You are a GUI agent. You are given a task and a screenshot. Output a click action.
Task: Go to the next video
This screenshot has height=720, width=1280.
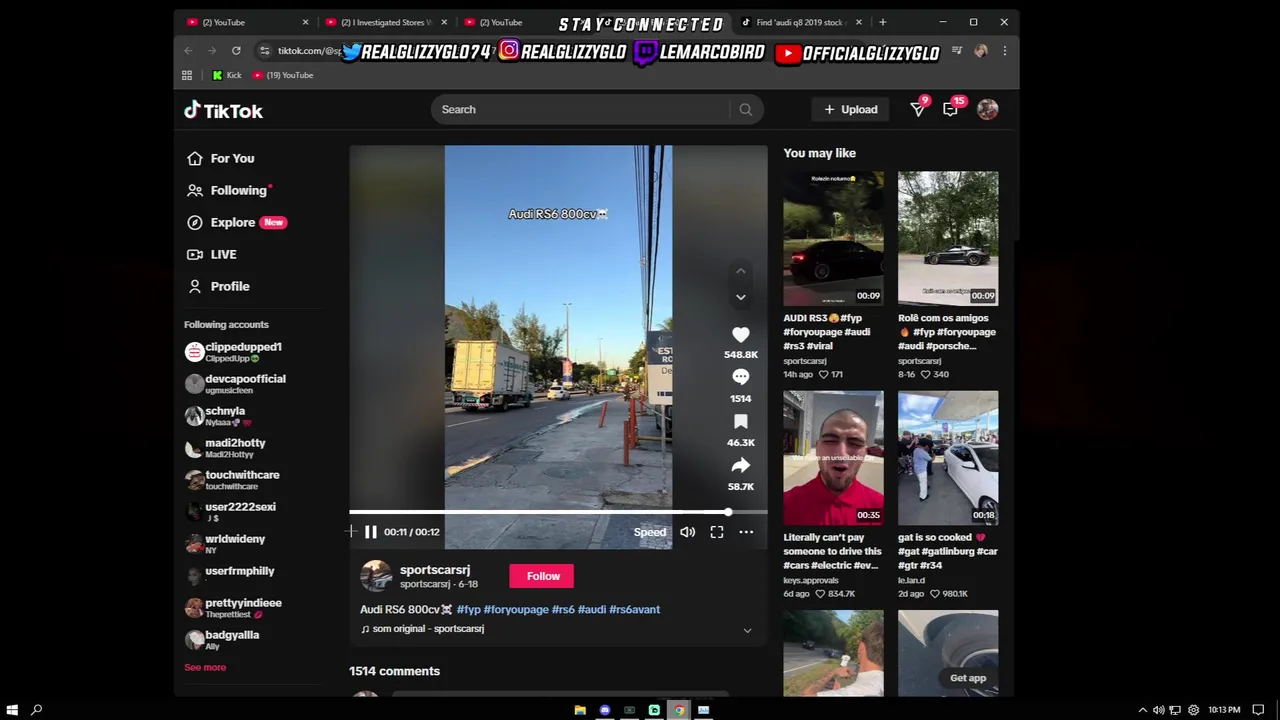click(x=740, y=297)
